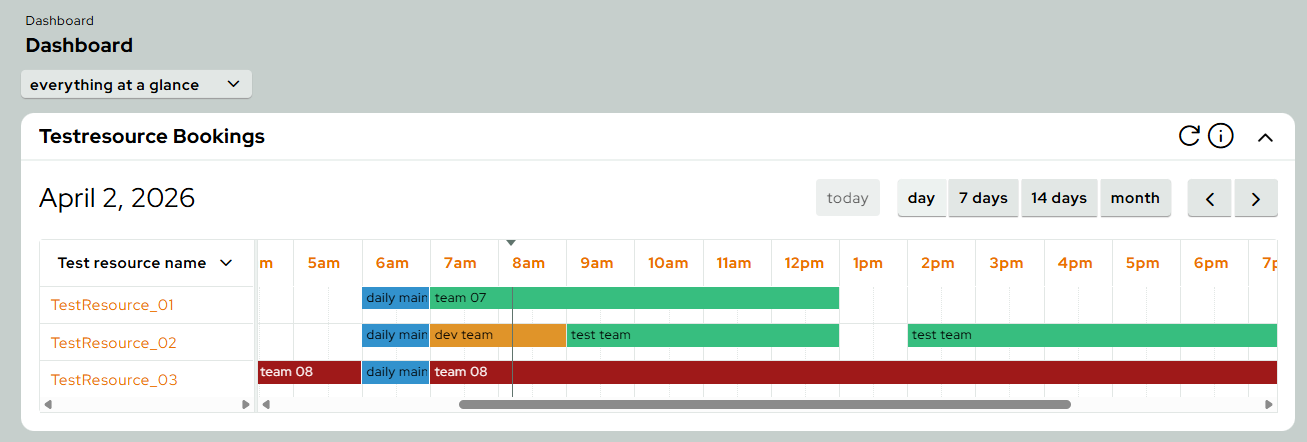This screenshot has height=442, width=1307.
Task: Click the timeline horizontal scrollbar thumb
Action: (x=765, y=405)
